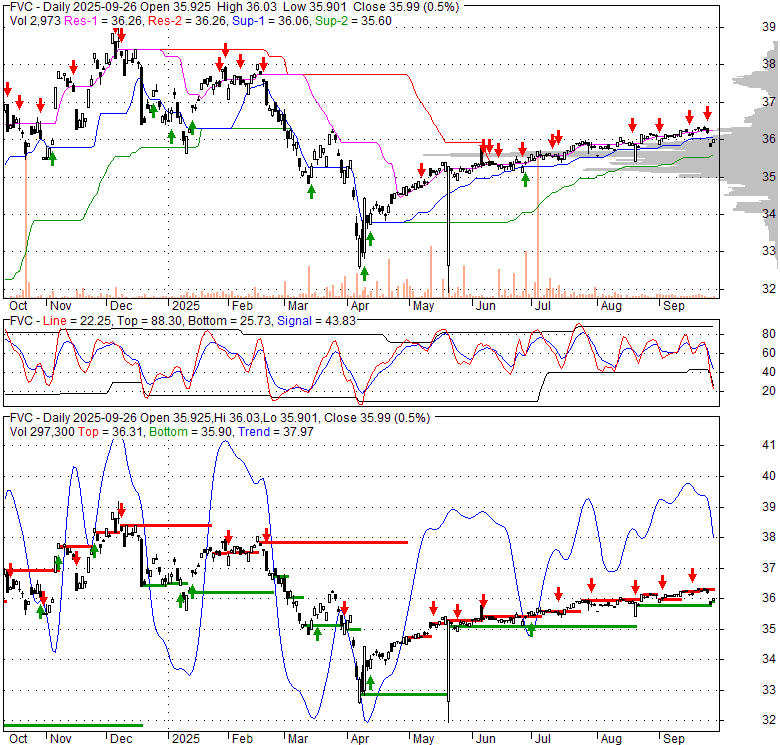Click the 39 price label on top chart
The image size is (780, 745).
coord(769,27)
